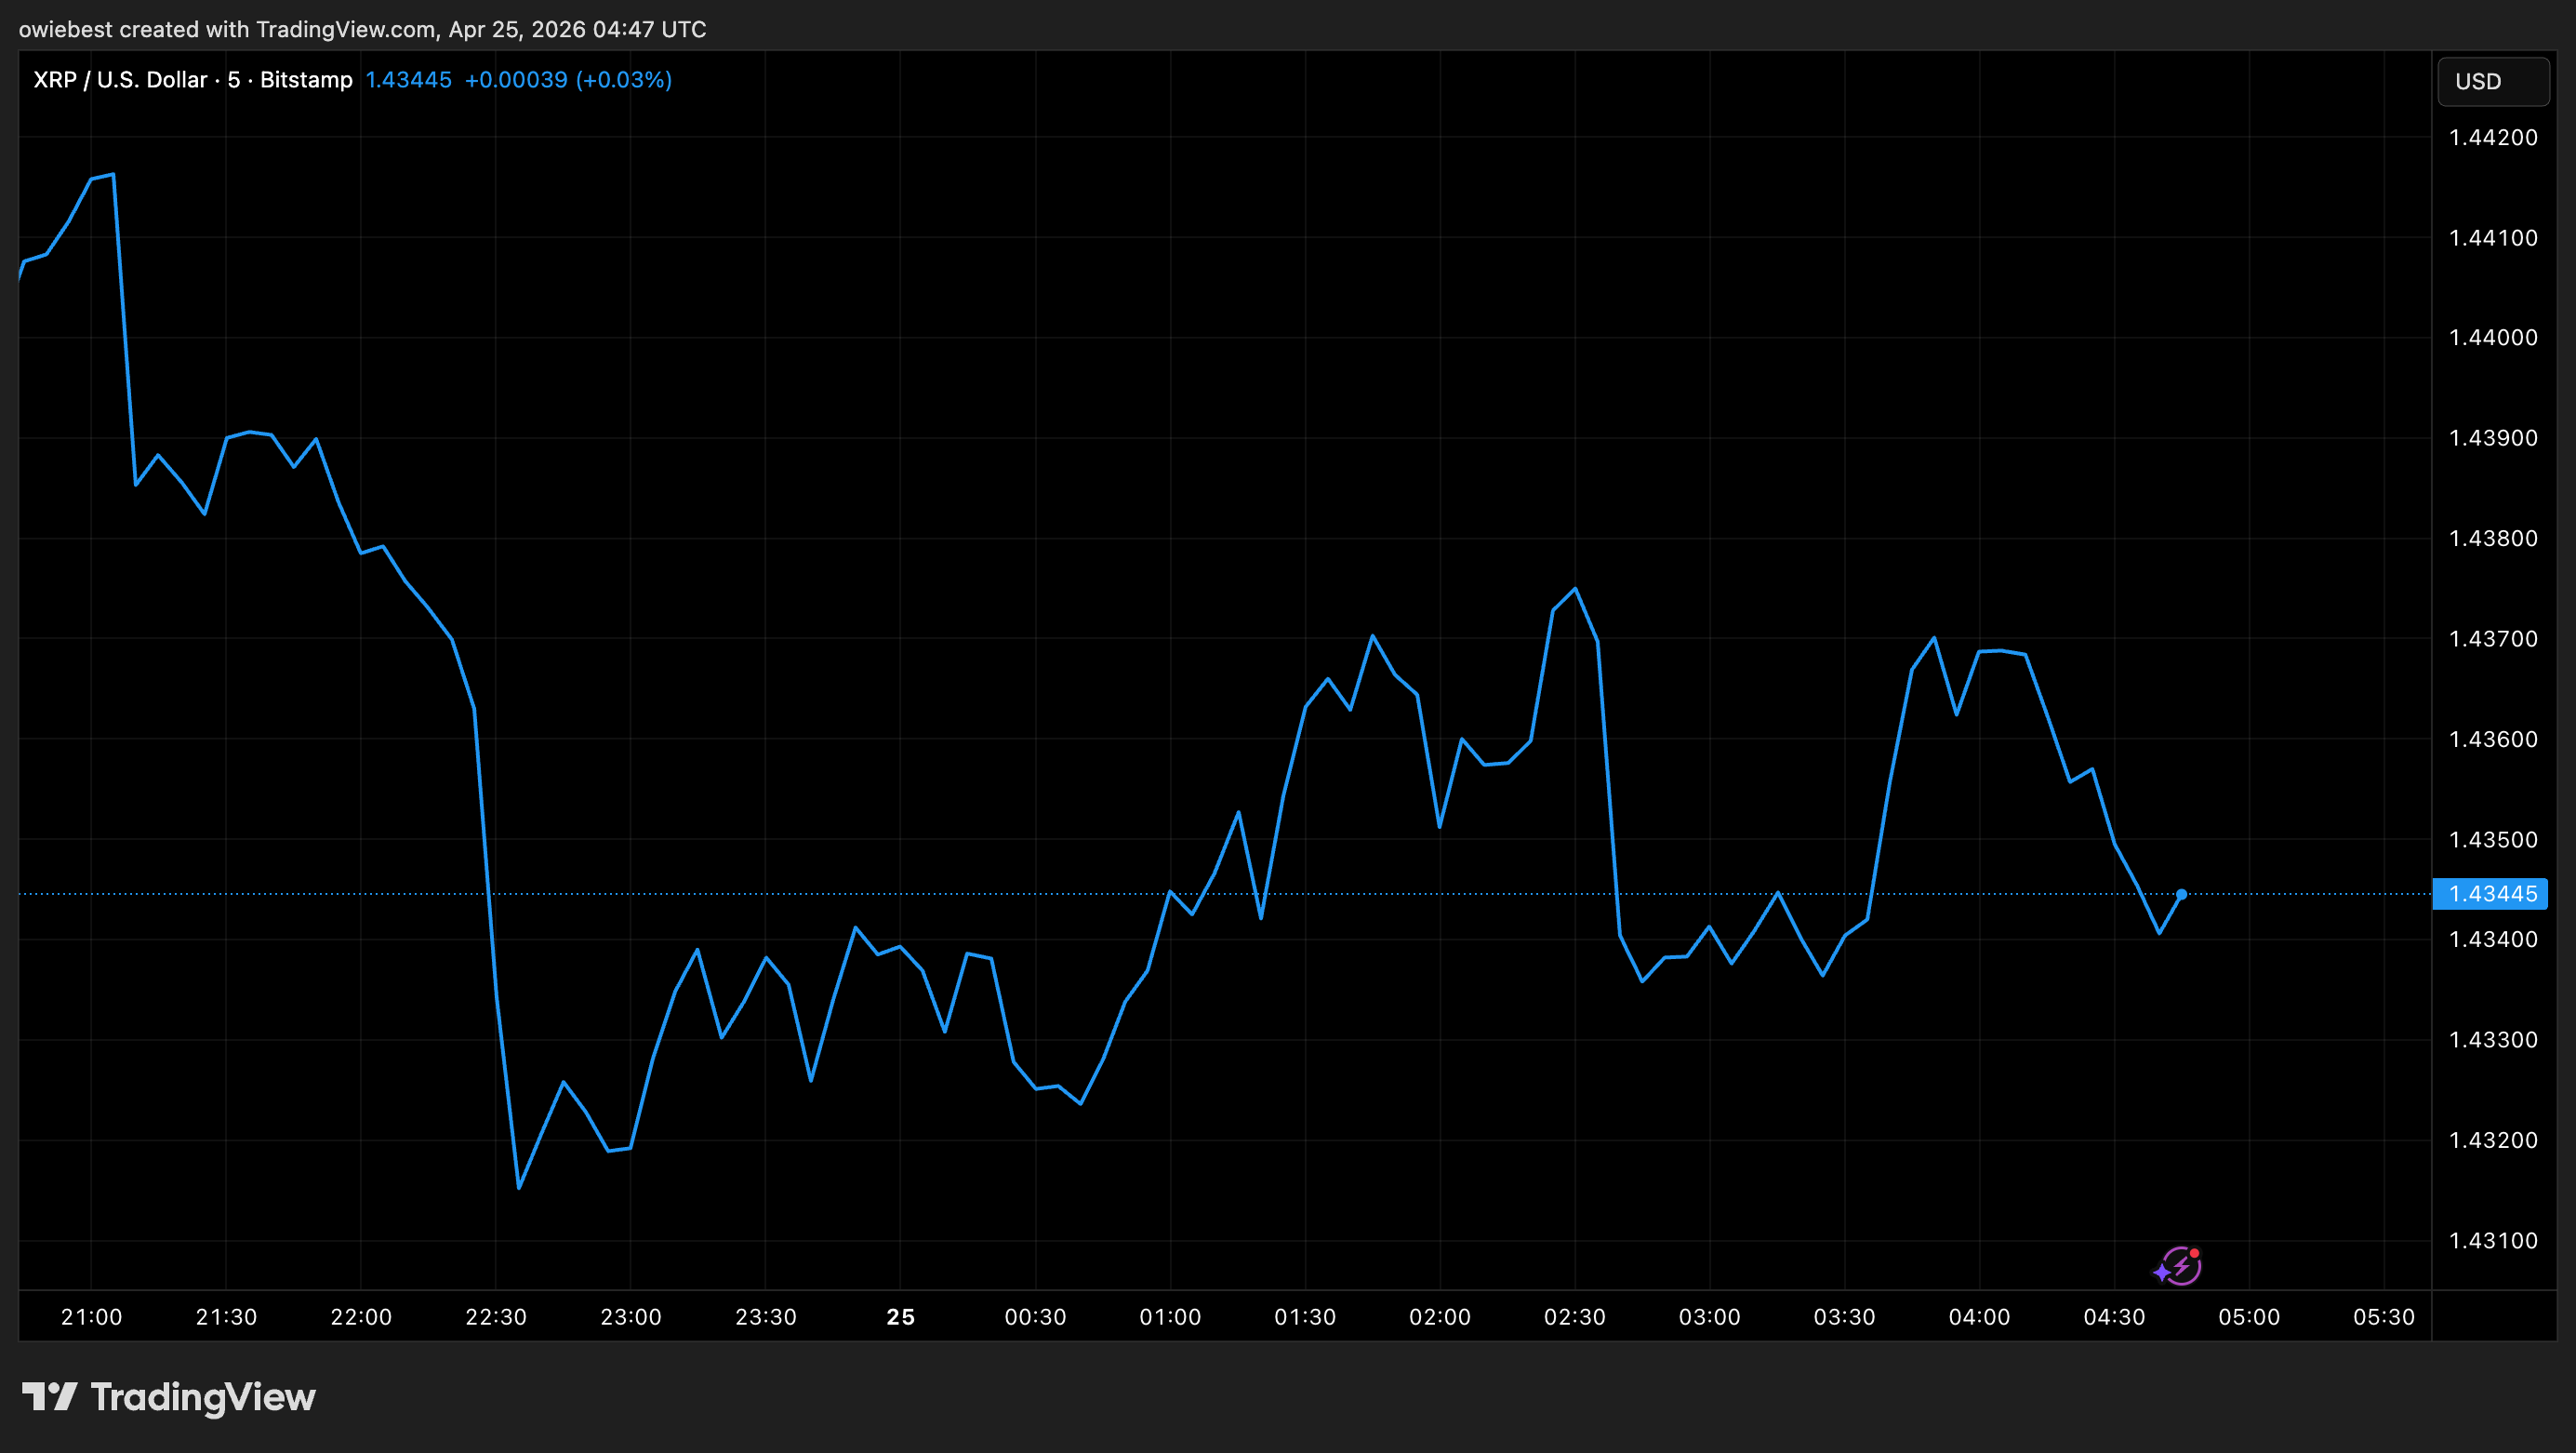Image resolution: width=2576 pixels, height=1453 pixels.
Task: Click the 04:00 time axis label
Action: (x=1979, y=1317)
